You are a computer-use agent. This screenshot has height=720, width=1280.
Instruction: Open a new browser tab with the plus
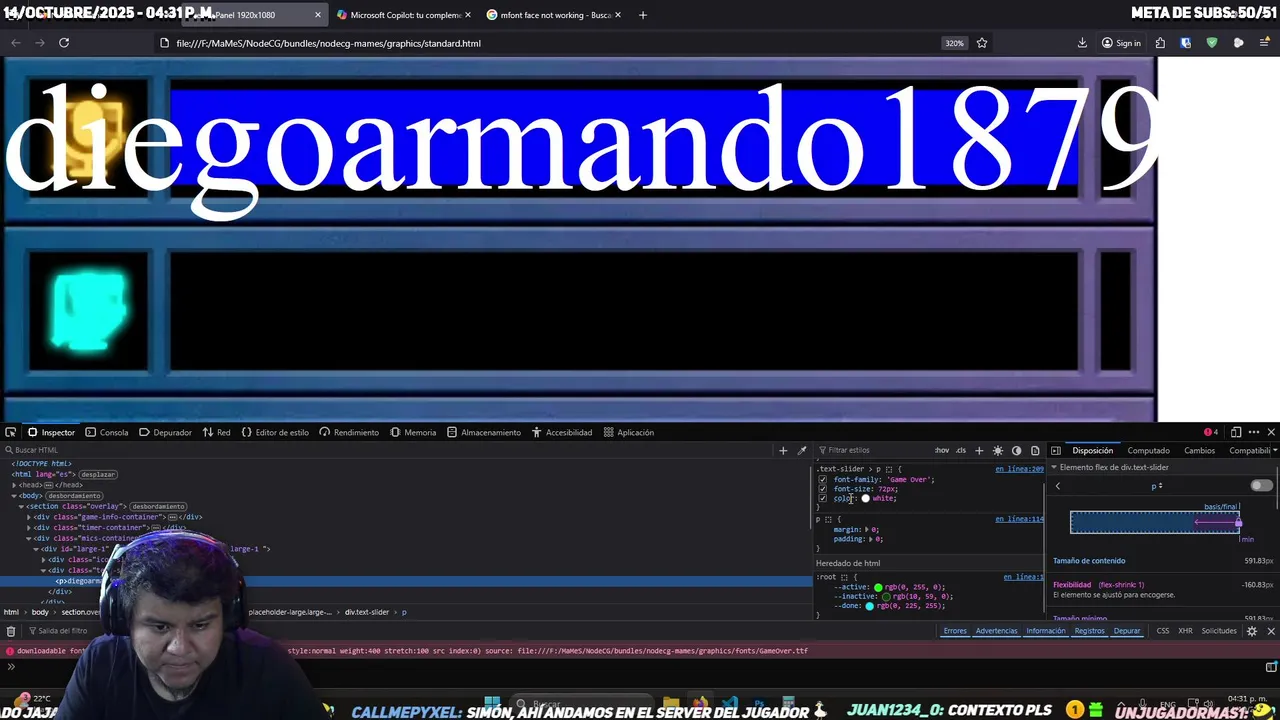click(642, 15)
